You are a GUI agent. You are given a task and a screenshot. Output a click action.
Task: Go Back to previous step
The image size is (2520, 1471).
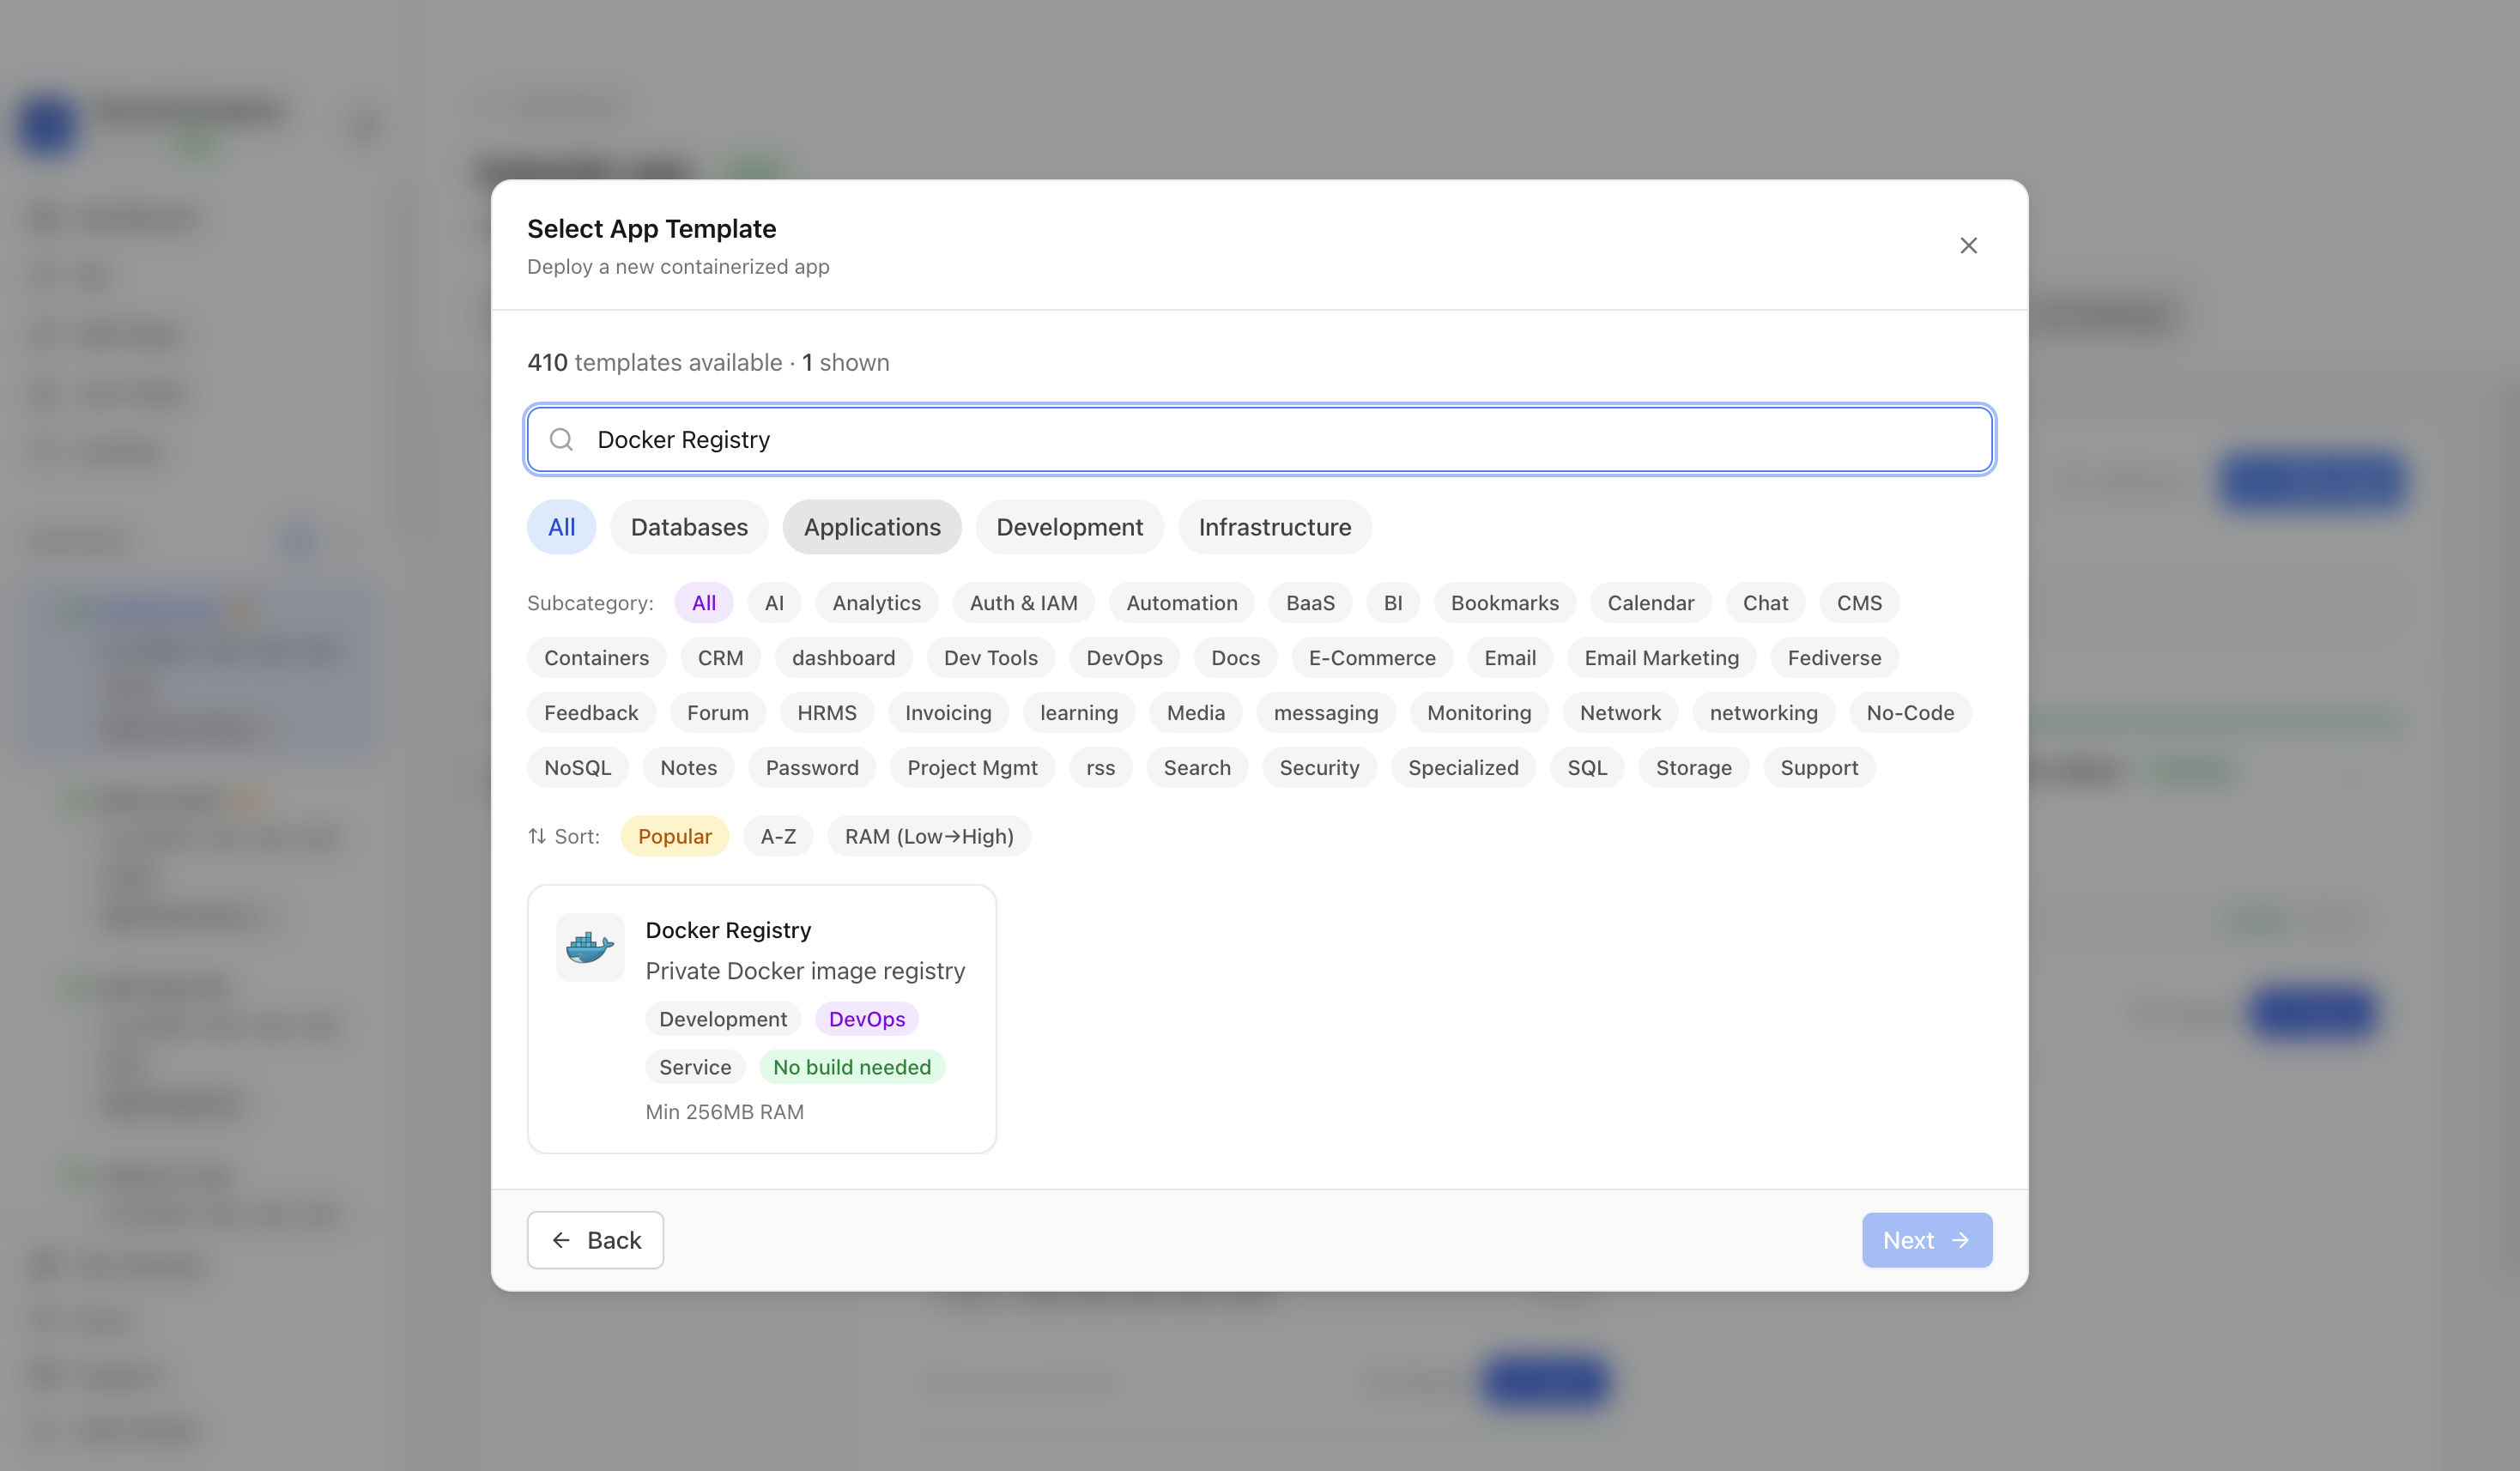point(595,1240)
